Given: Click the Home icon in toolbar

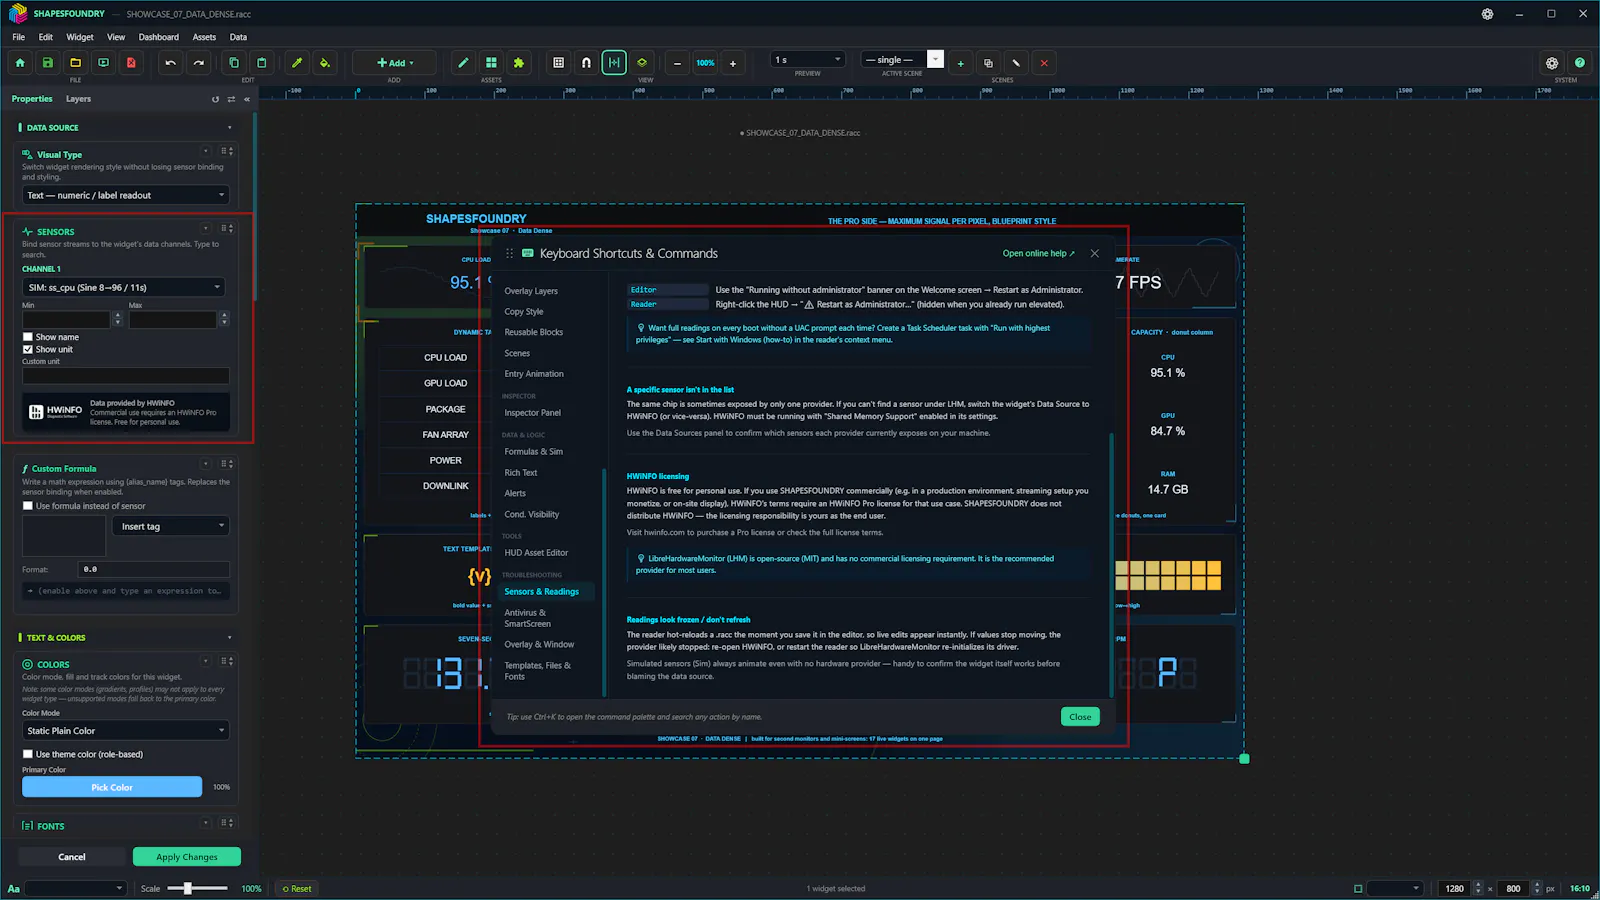Looking at the screenshot, I should click(x=20, y=63).
